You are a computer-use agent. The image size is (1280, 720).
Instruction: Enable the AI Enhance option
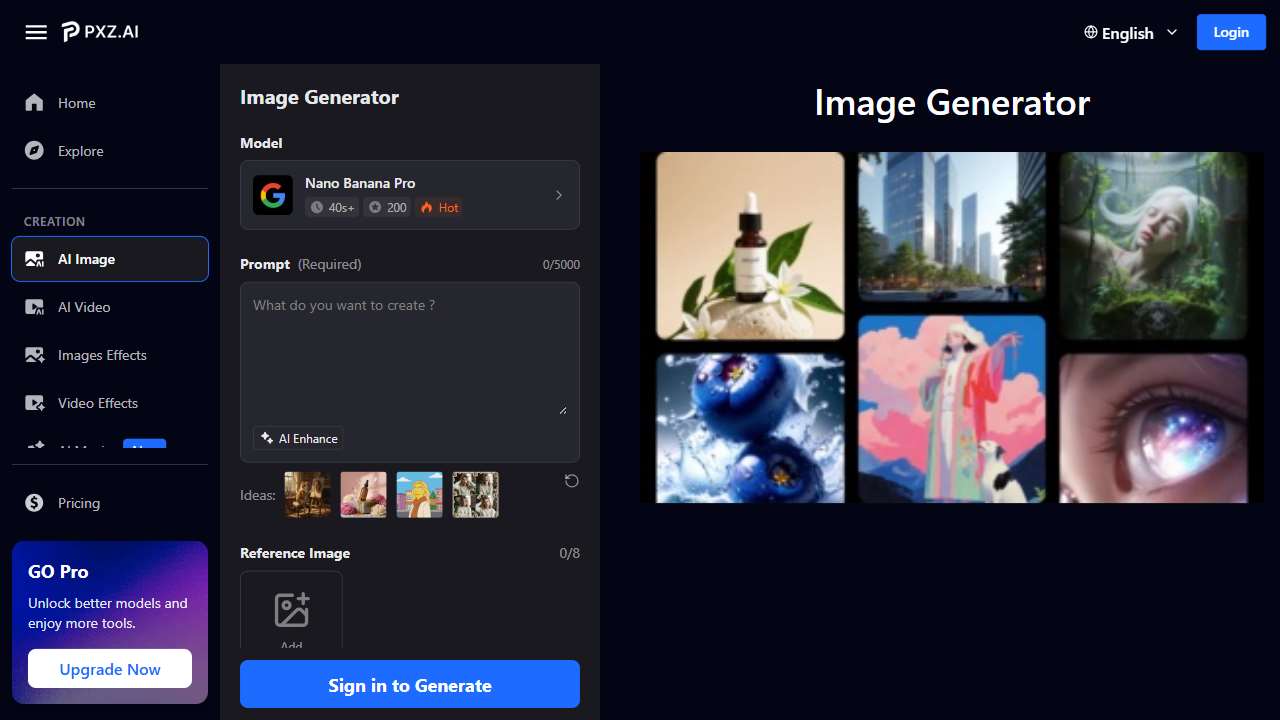tap(297, 438)
